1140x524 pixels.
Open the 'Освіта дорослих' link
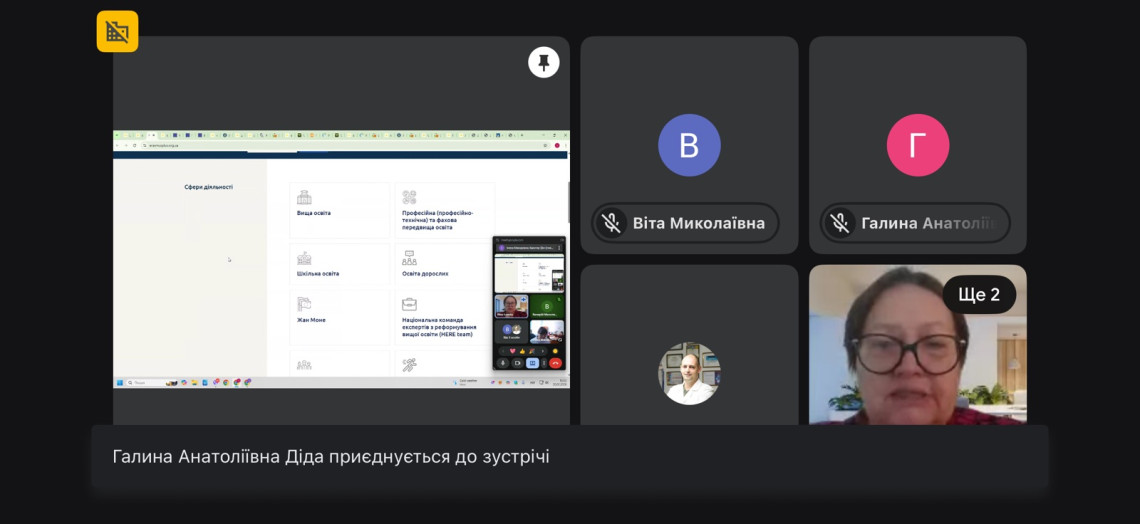coord(425,273)
